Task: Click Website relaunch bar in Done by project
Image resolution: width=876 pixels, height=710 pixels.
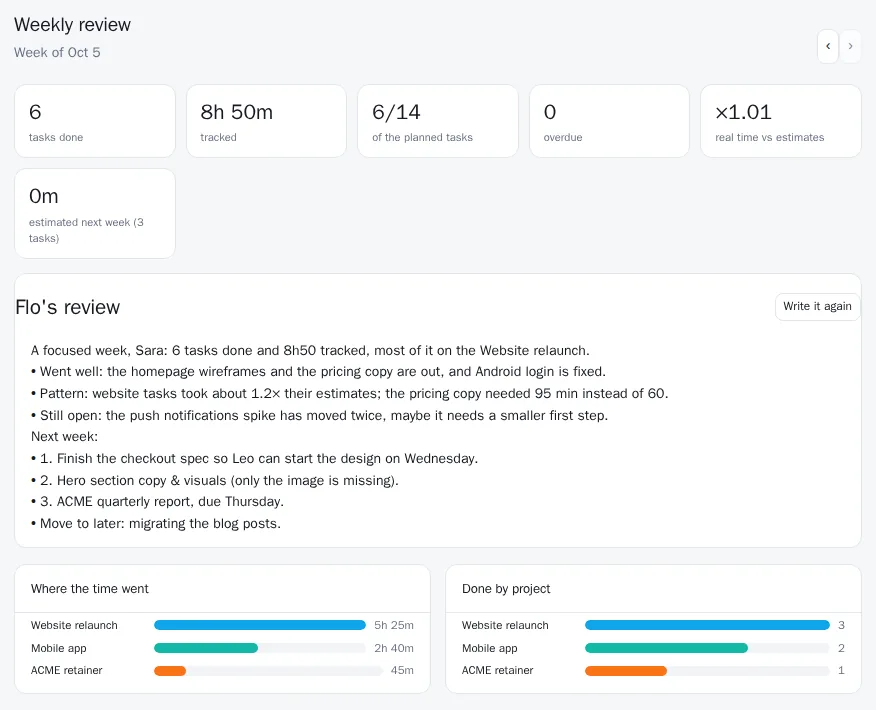Action: 707,625
